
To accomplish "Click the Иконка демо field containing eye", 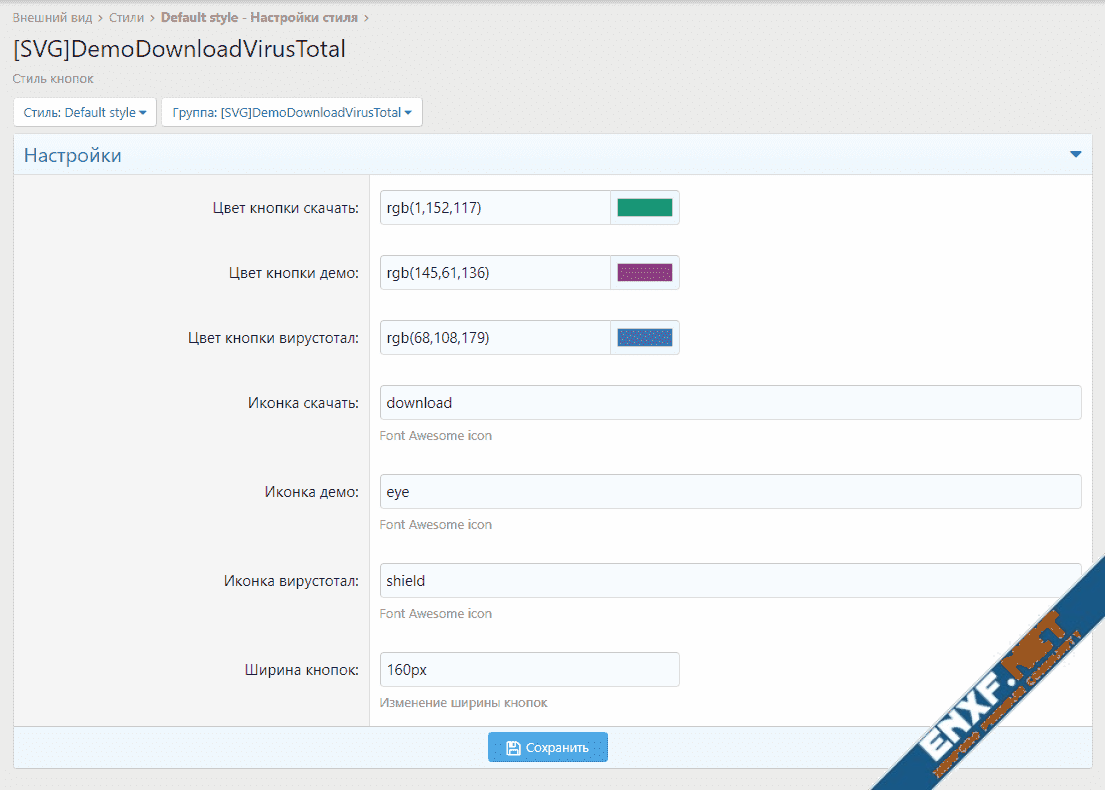I will coord(730,492).
